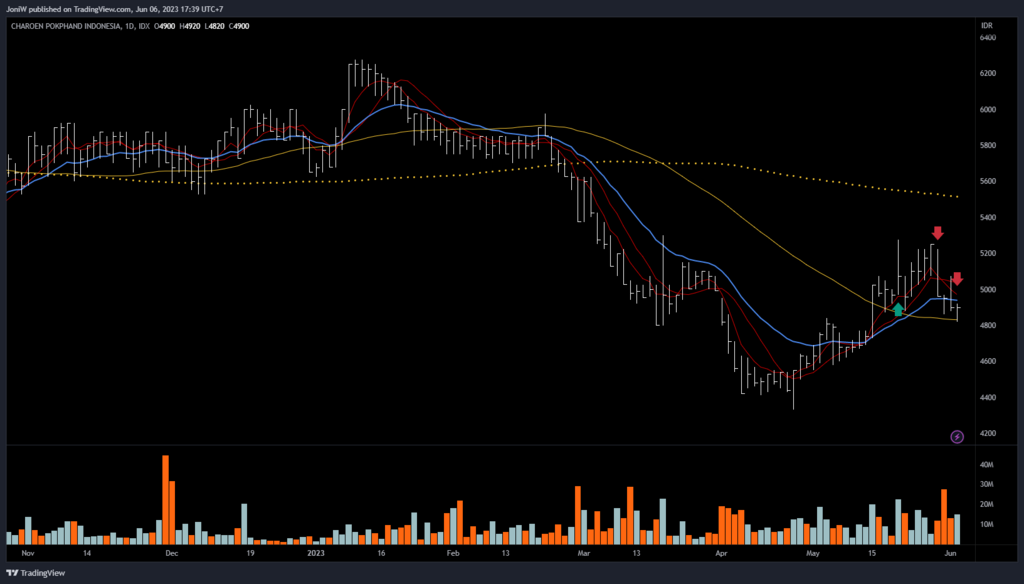This screenshot has height=584, width=1024.
Task: Select the Mar label on the time axis
Action: (585, 552)
